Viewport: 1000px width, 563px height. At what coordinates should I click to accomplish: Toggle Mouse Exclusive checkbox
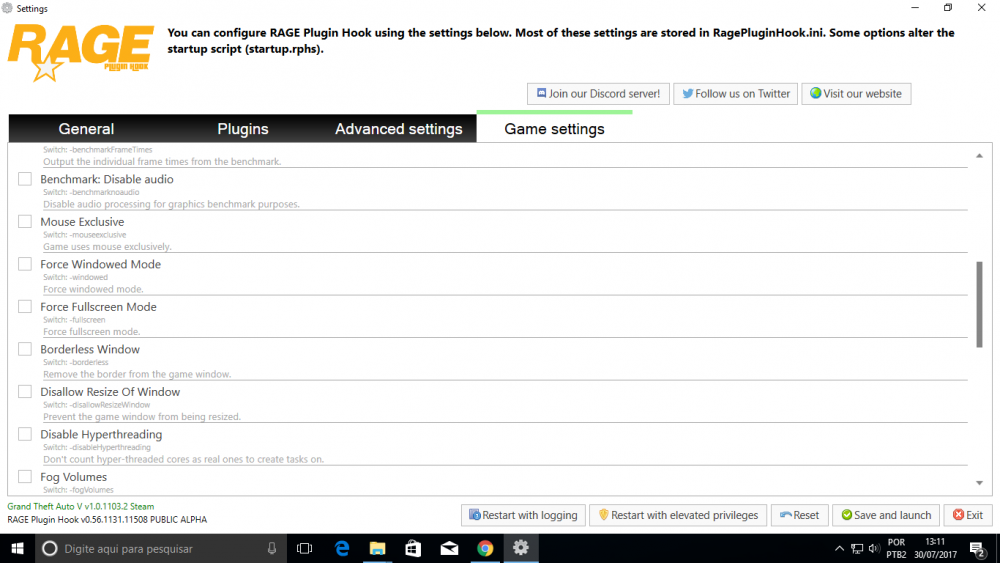point(25,222)
